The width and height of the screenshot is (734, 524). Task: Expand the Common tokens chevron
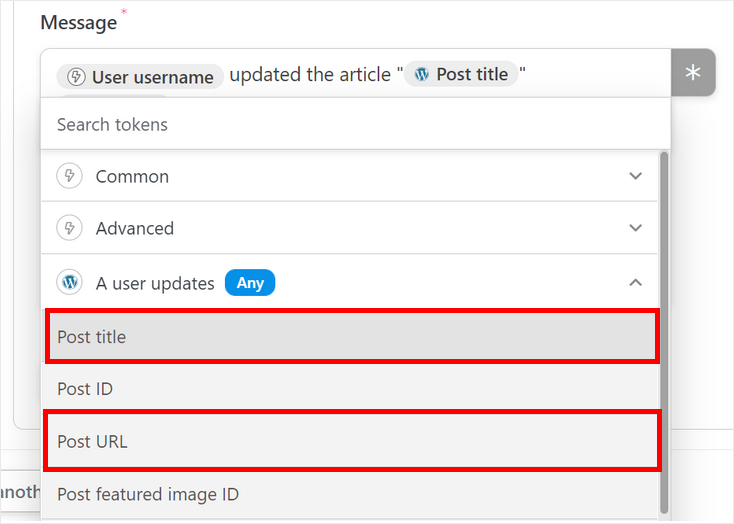tap(635, 176)
